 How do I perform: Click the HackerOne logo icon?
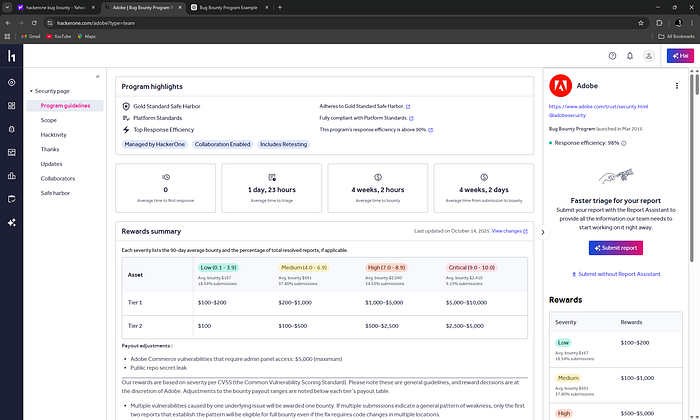[12, 56]
